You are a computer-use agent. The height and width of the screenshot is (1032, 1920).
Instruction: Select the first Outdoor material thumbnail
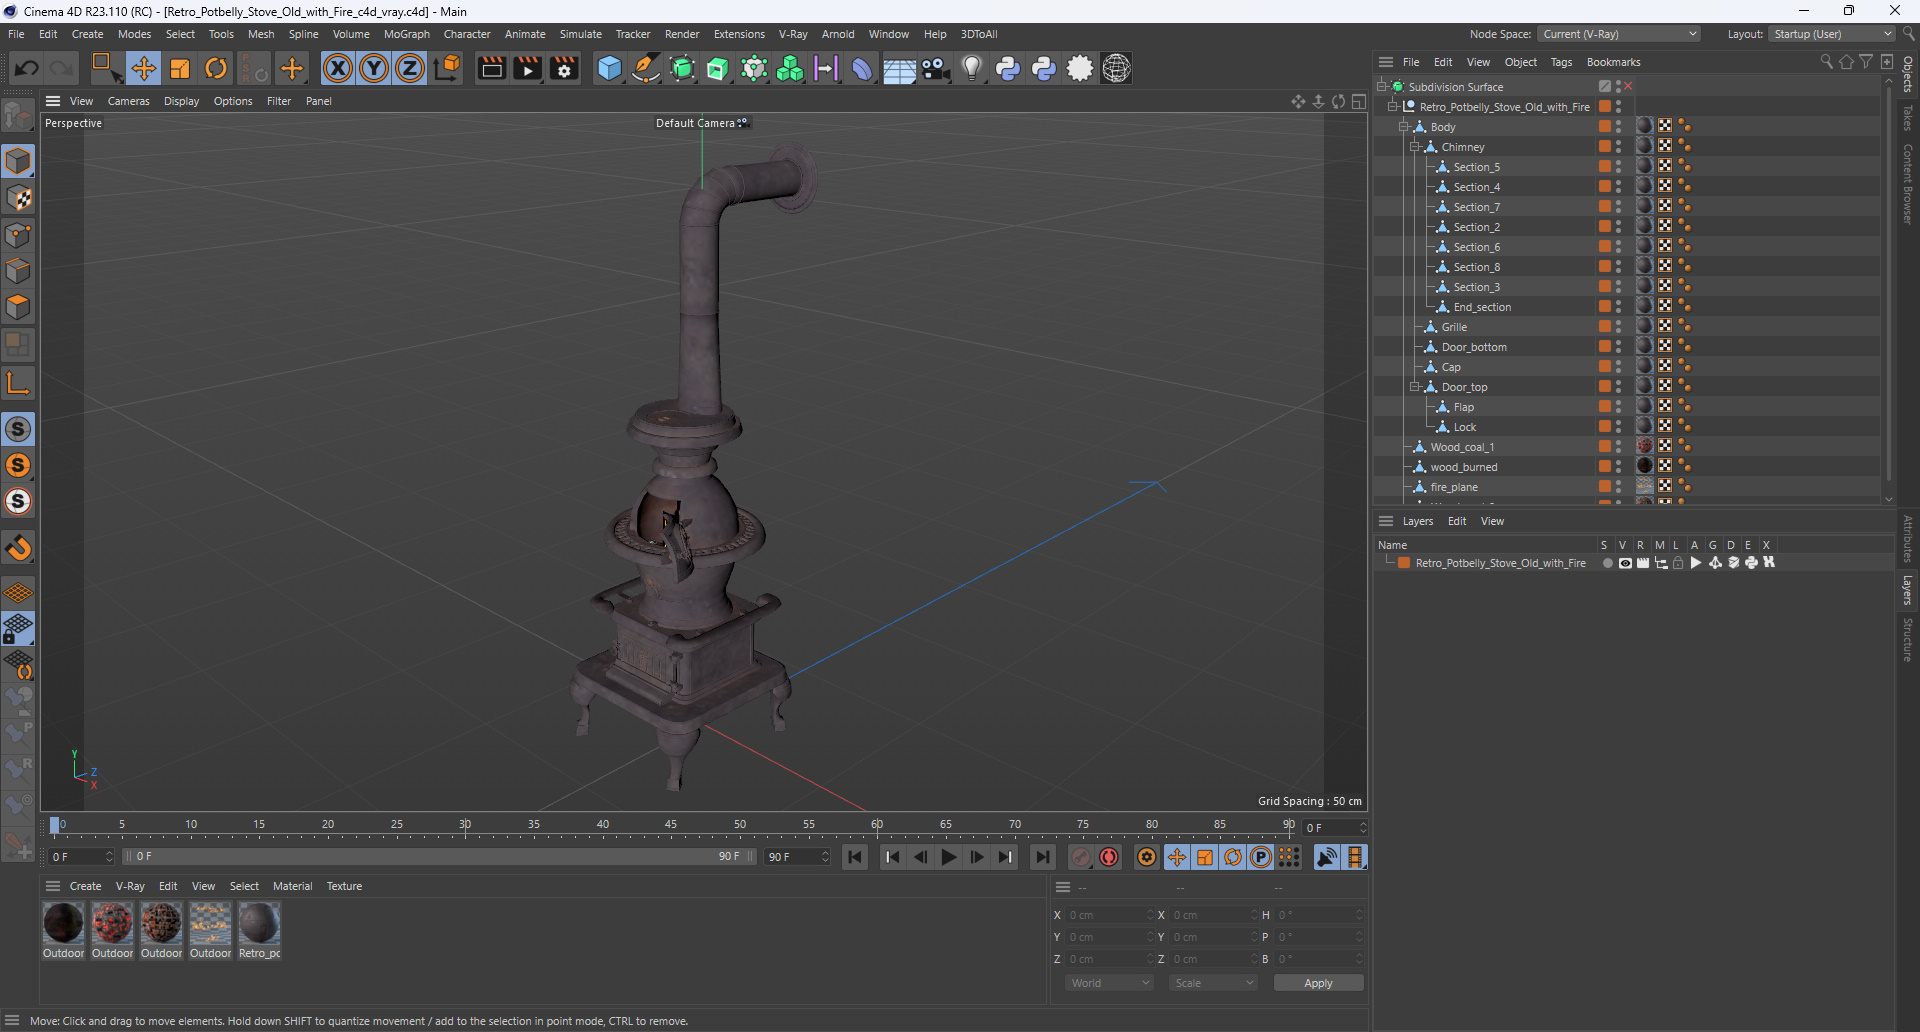[63, 923]
